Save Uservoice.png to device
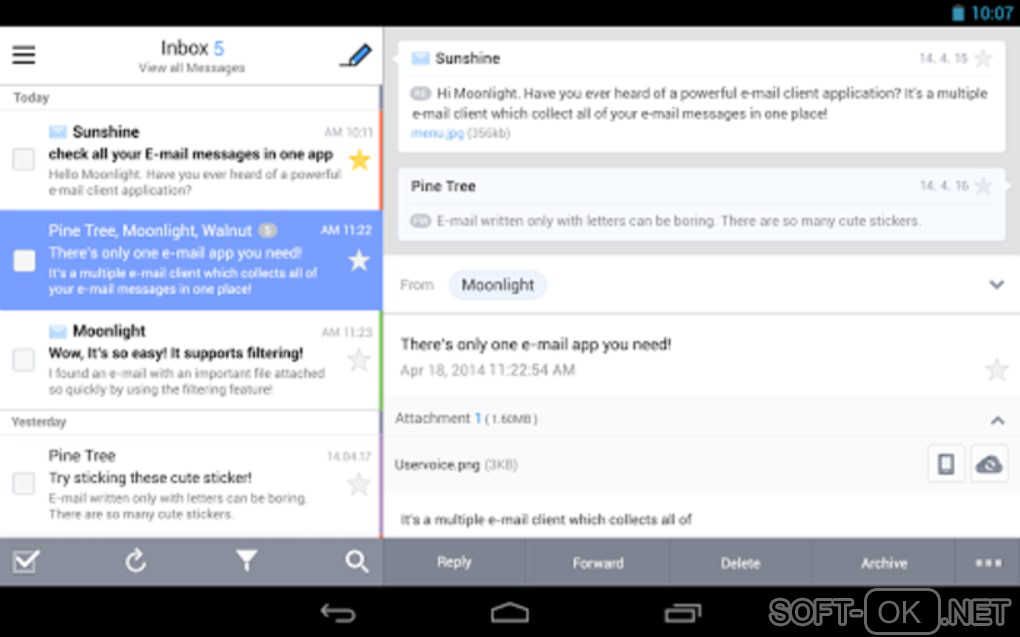1020x637 pixels. click(x=946, y=464)
